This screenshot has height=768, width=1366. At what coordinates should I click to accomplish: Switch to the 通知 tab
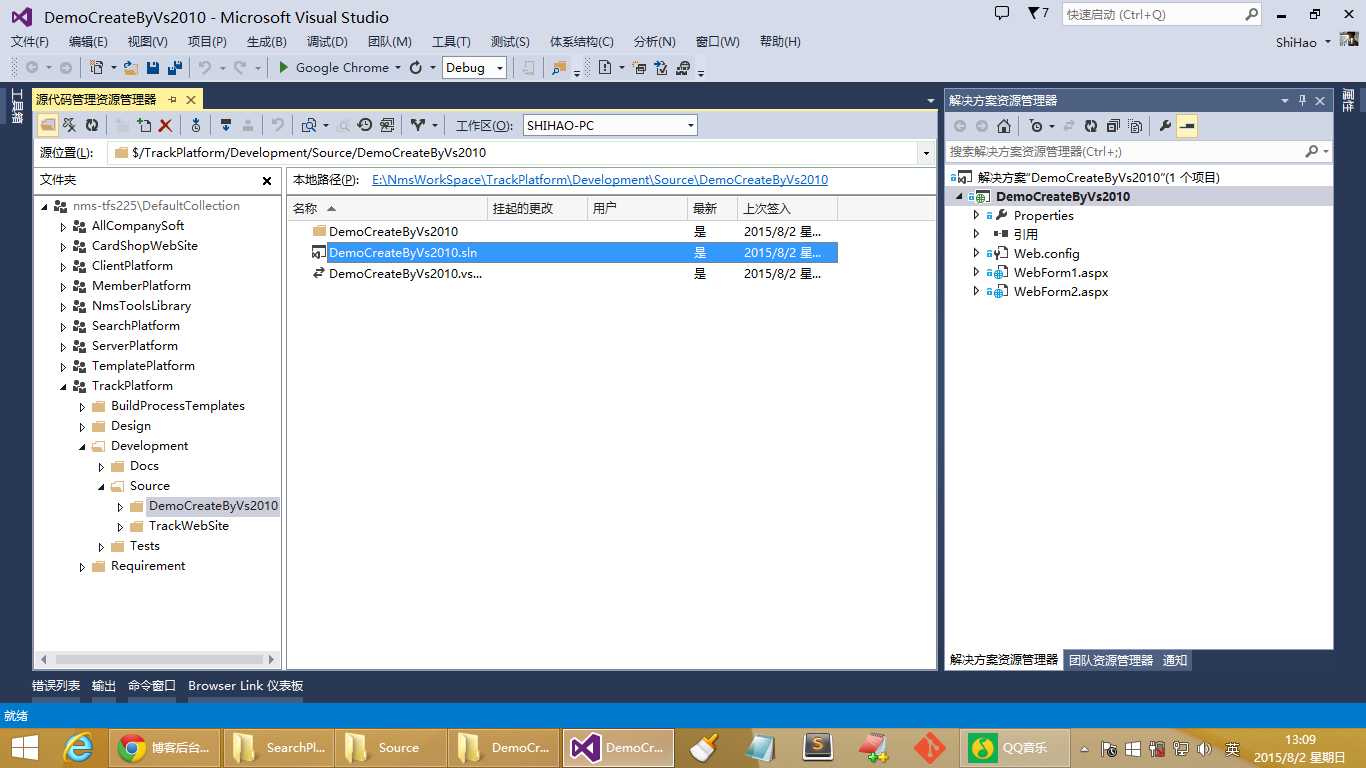click(x=1175, y=660)
